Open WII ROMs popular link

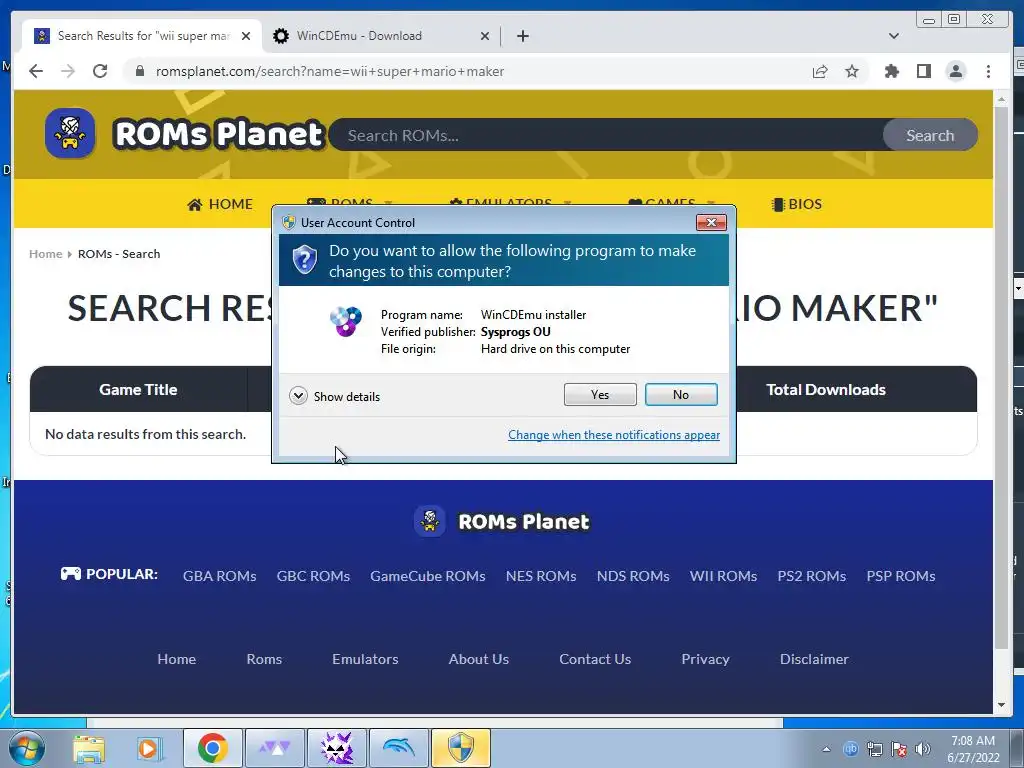pyautogui.click(x=724, y=576)
